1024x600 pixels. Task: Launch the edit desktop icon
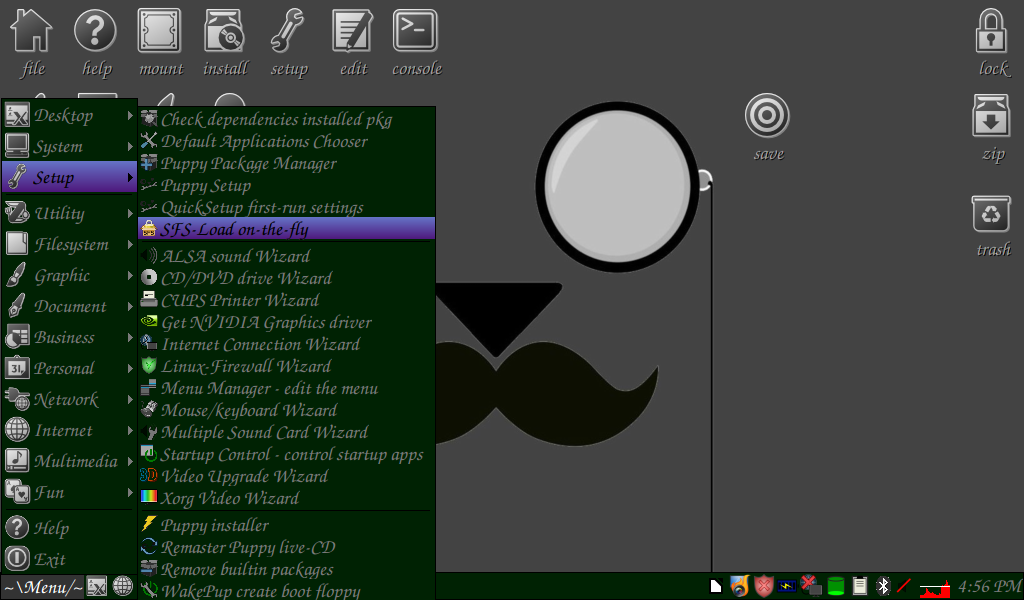click(x=353, y=31)
